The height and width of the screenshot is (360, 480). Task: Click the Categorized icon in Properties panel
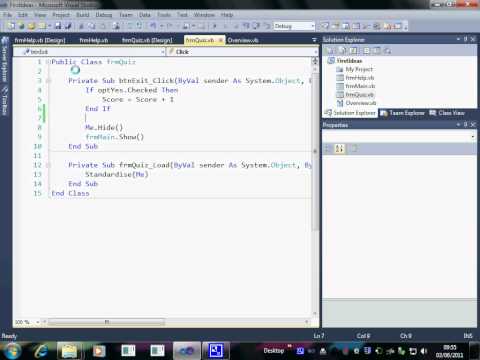pyautogui.click(x=328, y=149)
